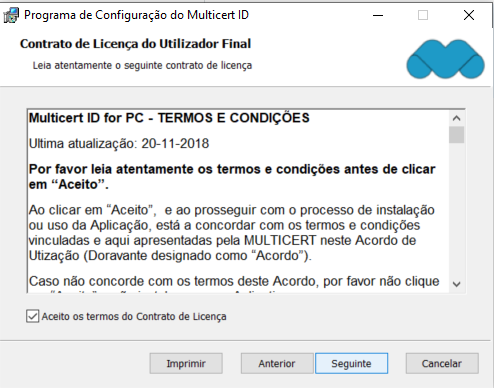The height and width of the screenshot is (388, 494).
Task: Click the license scrollbar down arrow
Action: coord(456,284)
